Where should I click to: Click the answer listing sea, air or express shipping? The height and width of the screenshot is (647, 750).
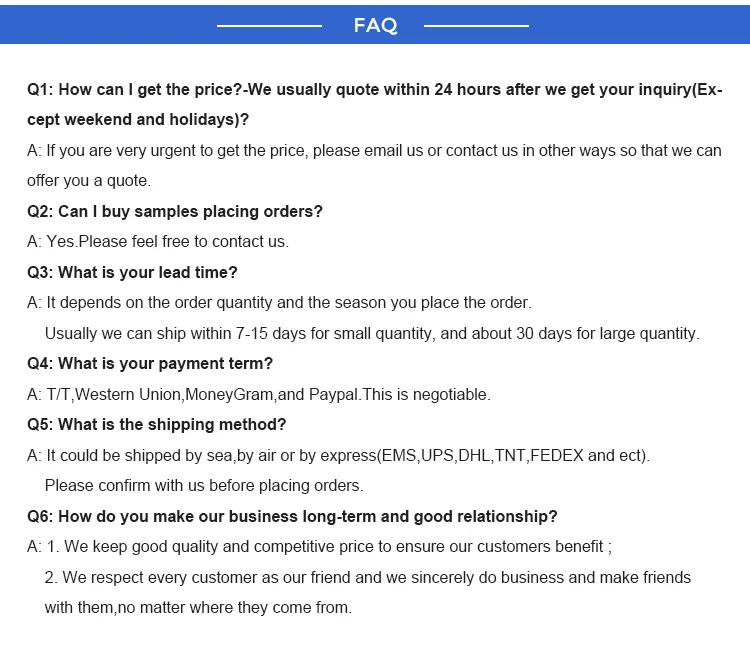338,455
